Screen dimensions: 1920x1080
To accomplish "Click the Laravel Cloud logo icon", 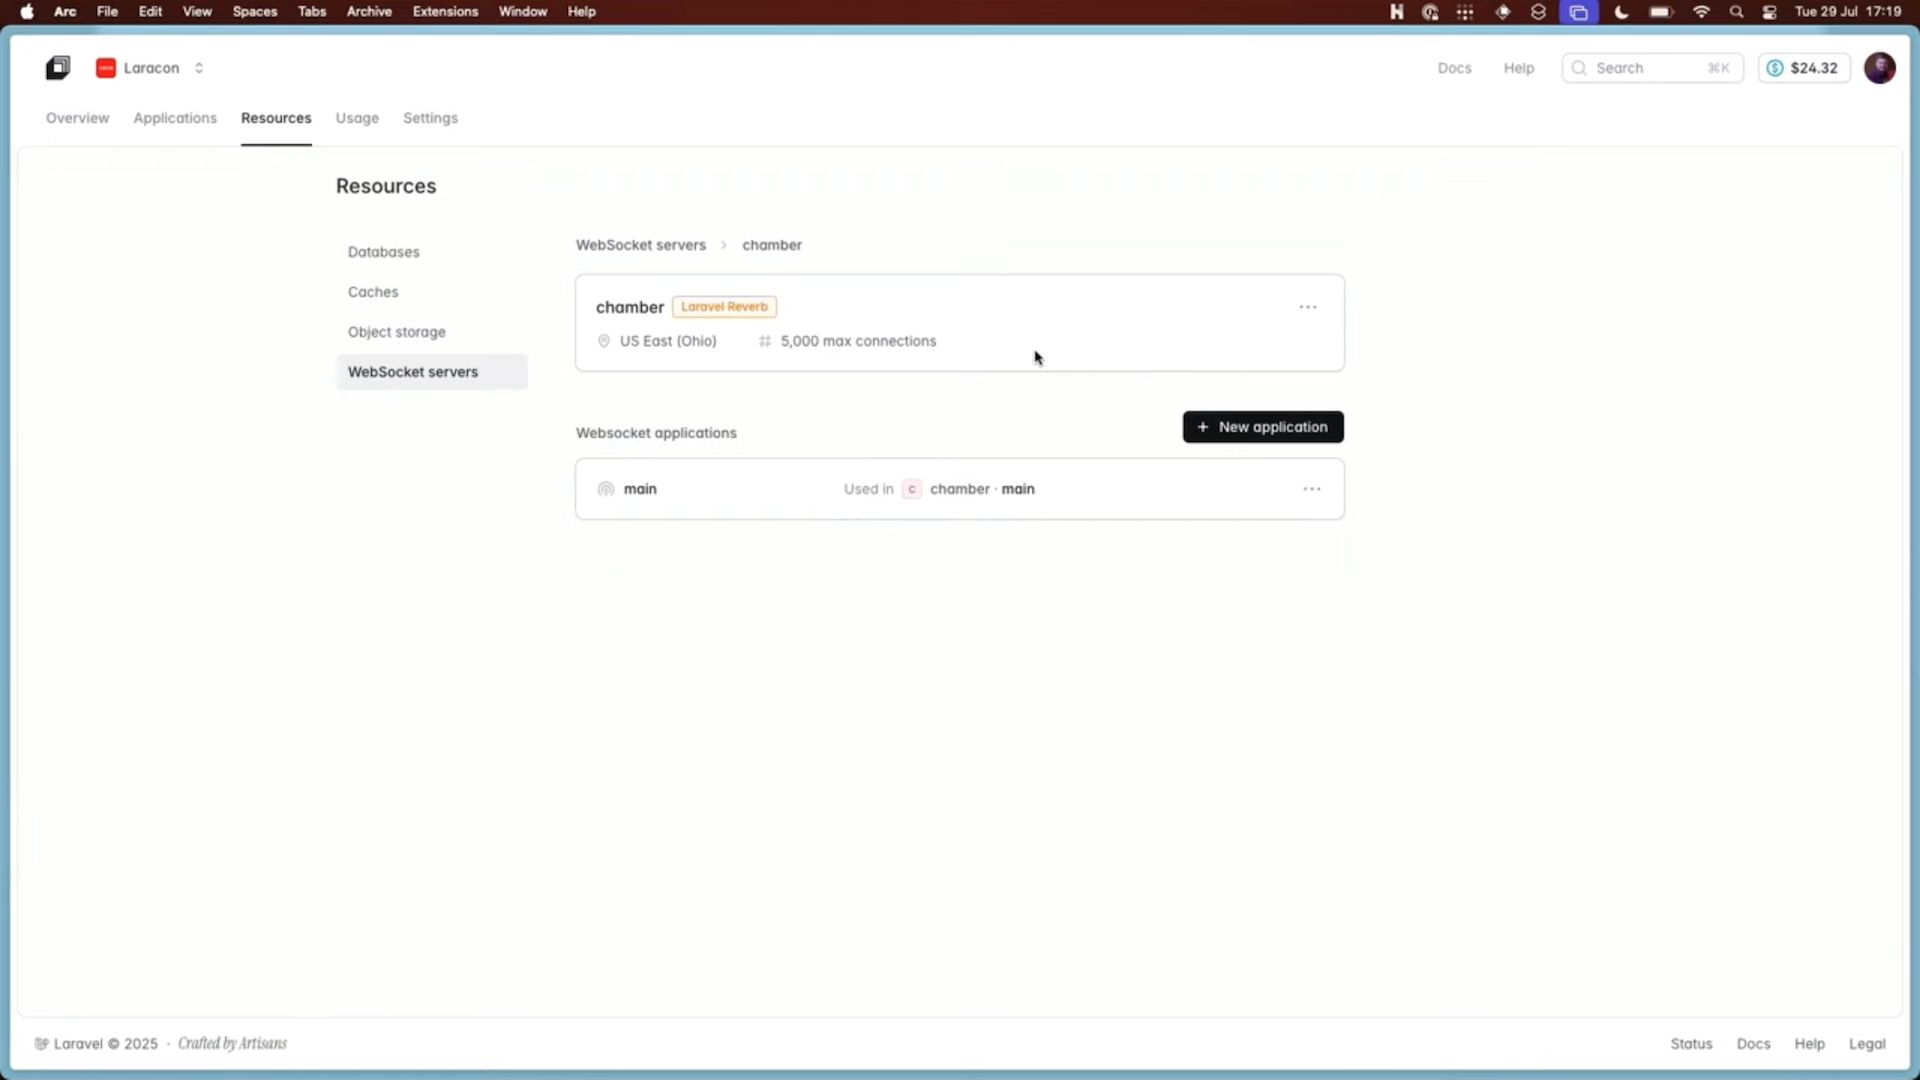I will pos(58,68).
